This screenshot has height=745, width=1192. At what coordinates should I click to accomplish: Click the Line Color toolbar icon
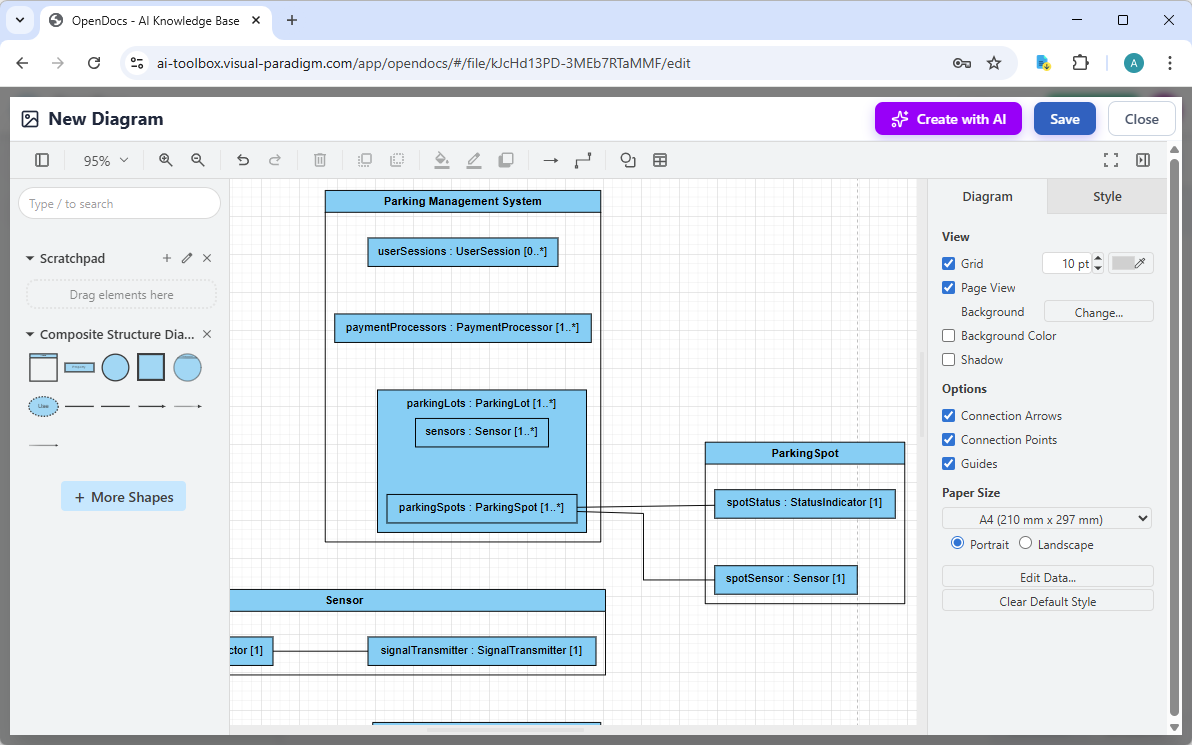pos(474,160)
